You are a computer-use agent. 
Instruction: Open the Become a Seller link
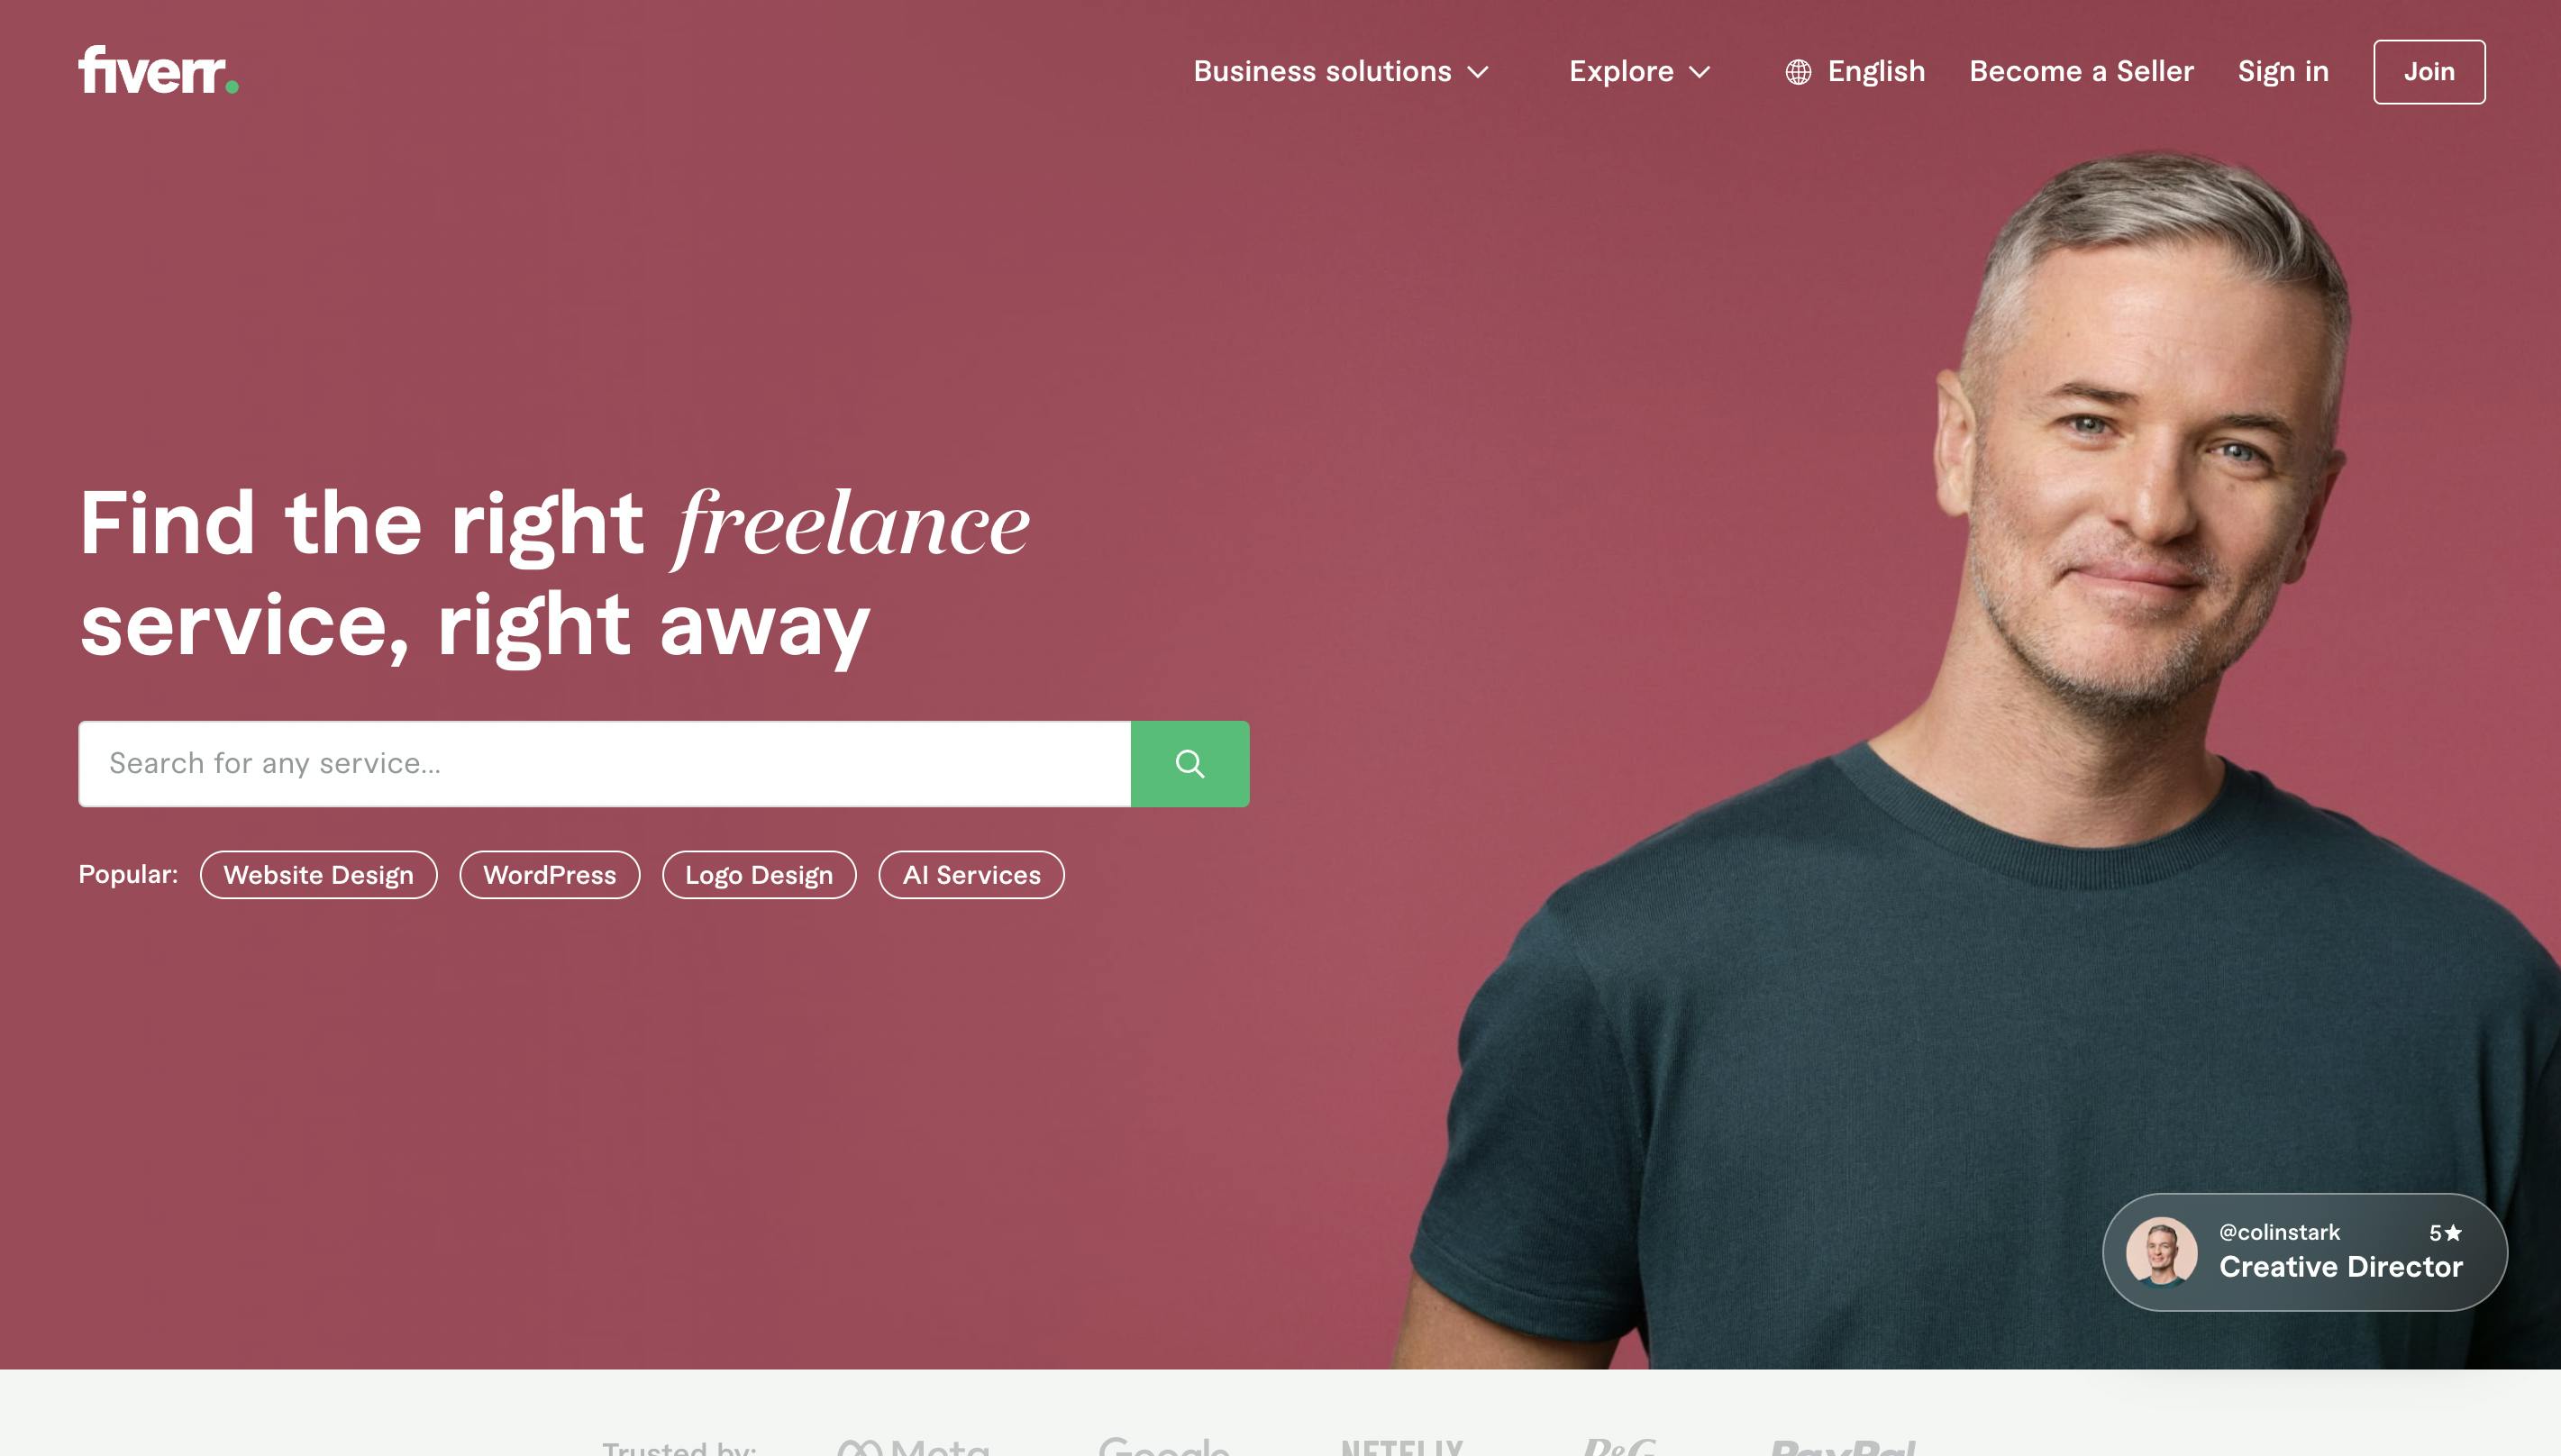click(2081, 72)
